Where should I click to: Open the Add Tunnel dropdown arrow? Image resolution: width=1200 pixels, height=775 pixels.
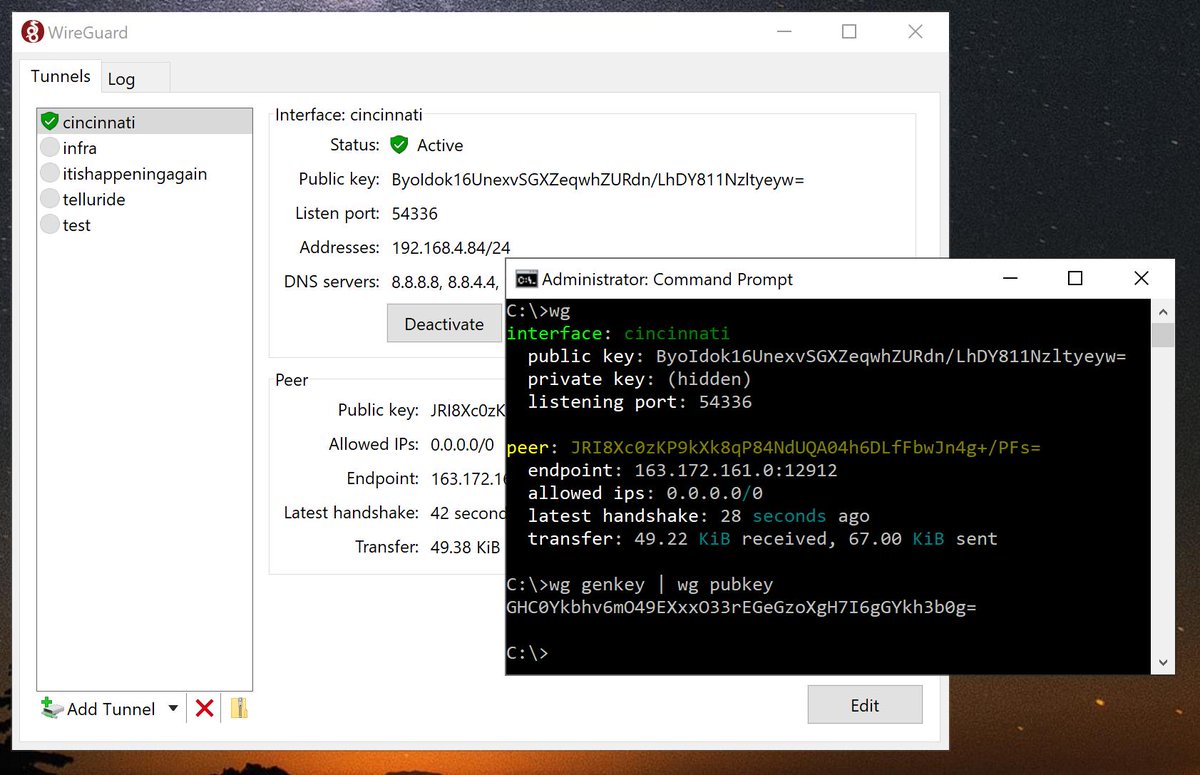click(x=173, y=708)
